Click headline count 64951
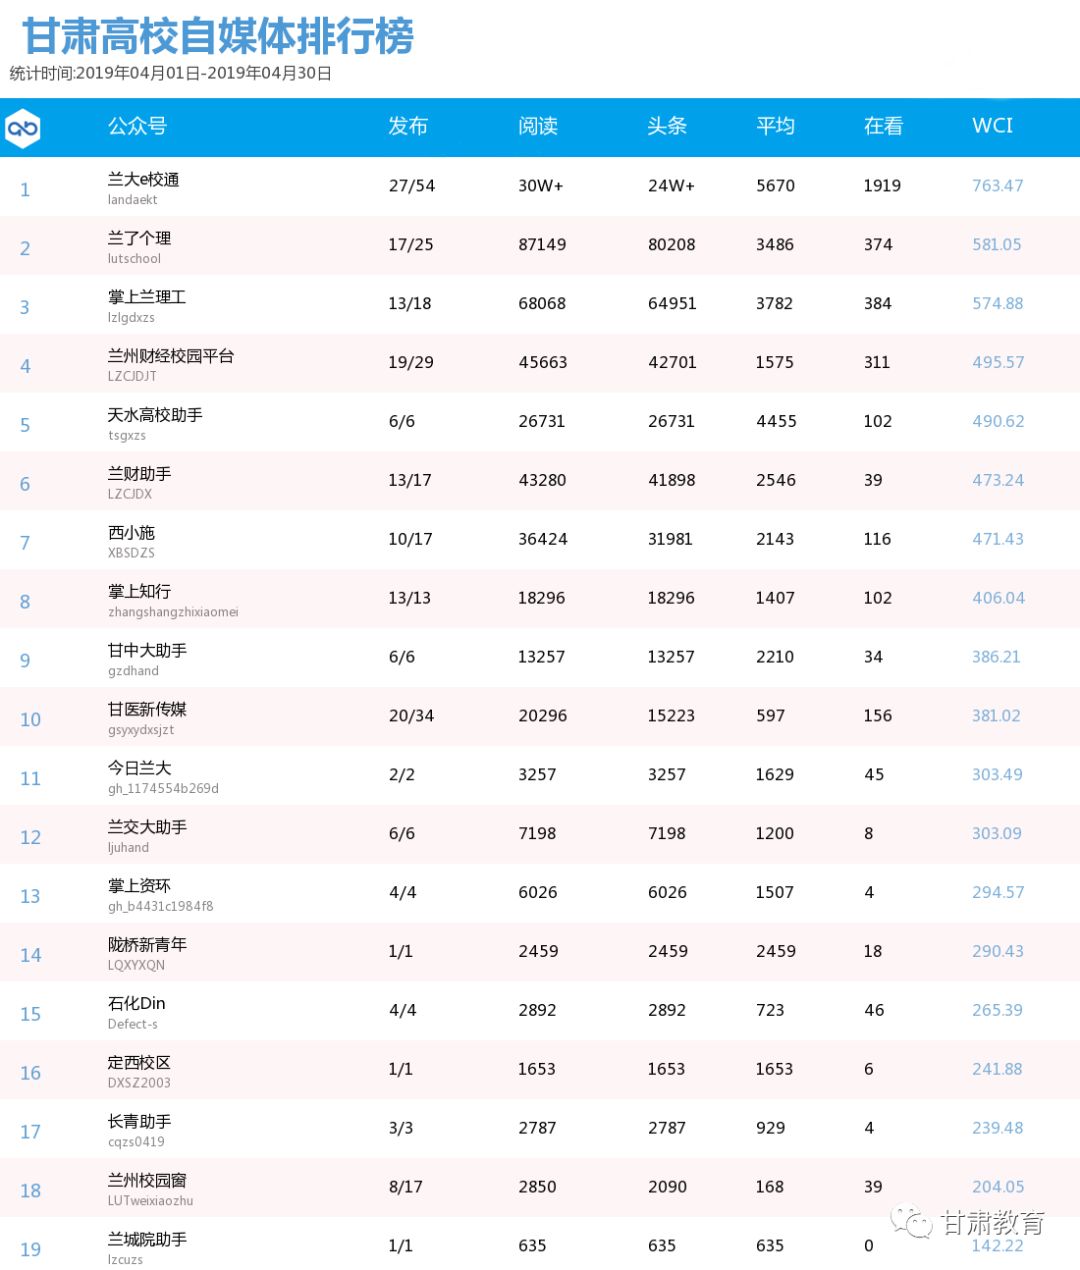The image size is (1080, 1270). (672, 304)
